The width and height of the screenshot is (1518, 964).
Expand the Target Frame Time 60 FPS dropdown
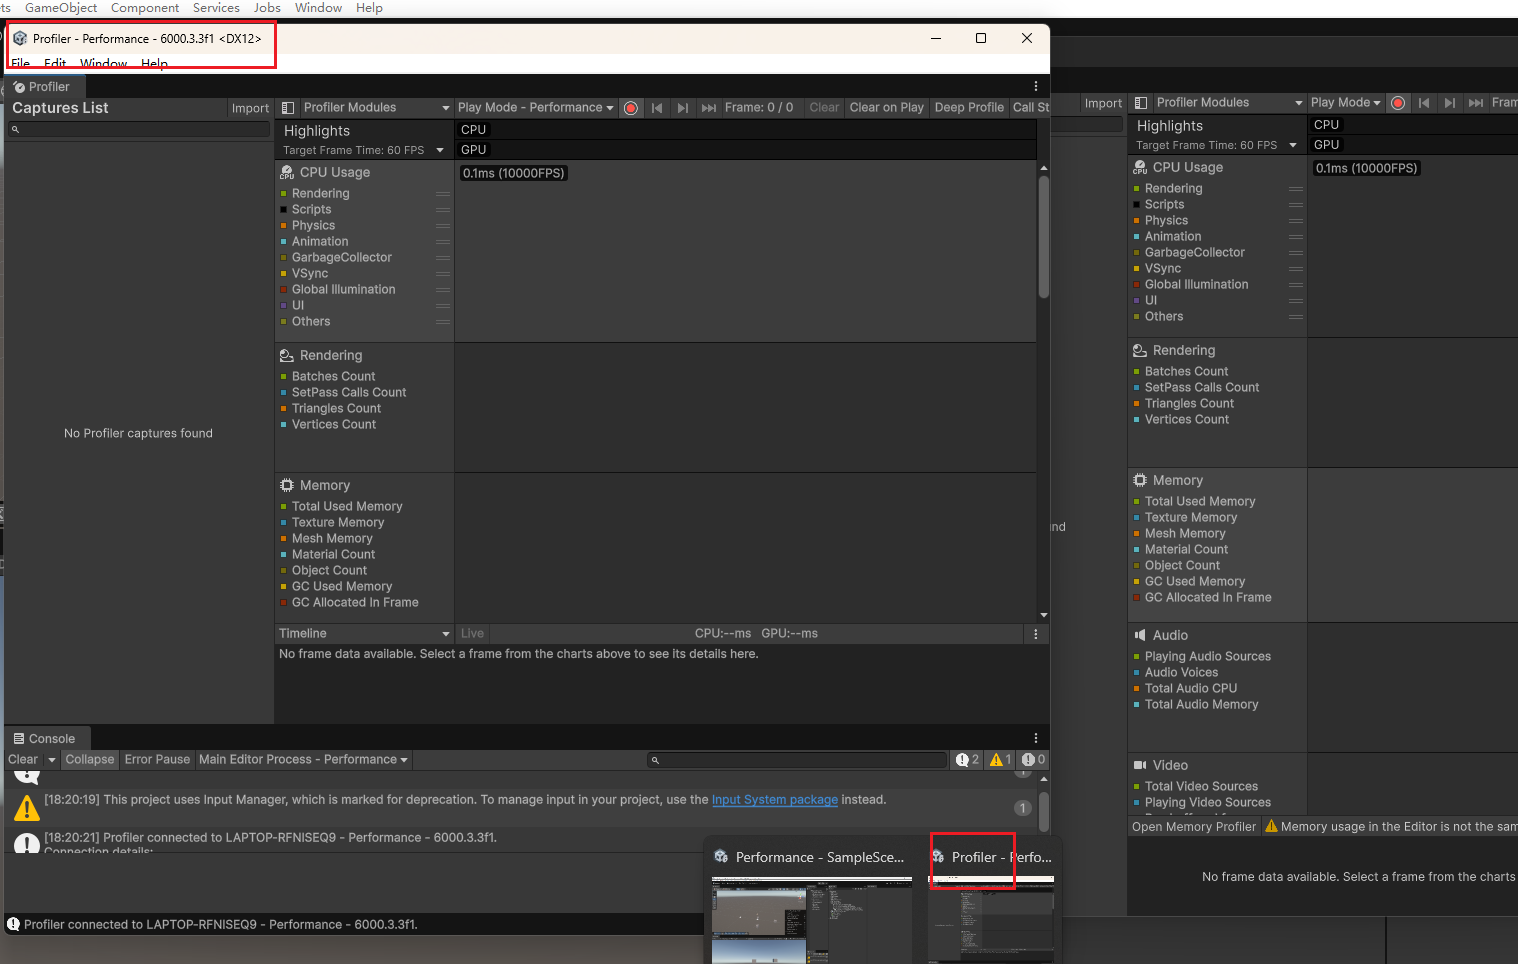[x=440, y=151]
